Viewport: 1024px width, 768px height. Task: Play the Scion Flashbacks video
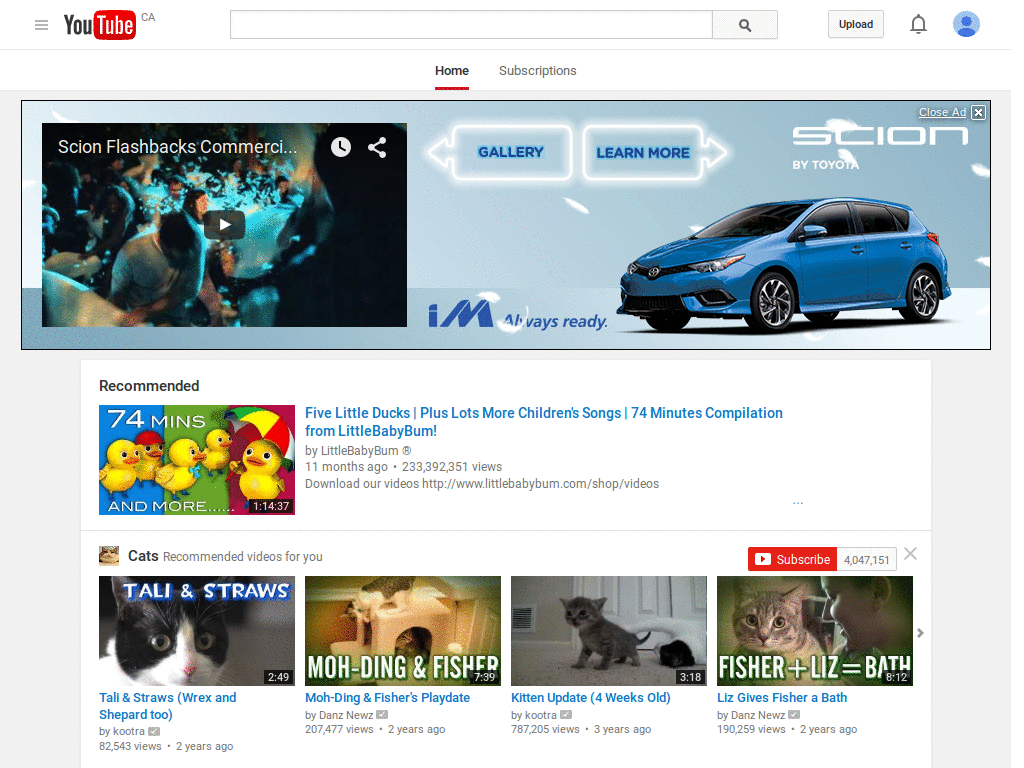(224, 225)
